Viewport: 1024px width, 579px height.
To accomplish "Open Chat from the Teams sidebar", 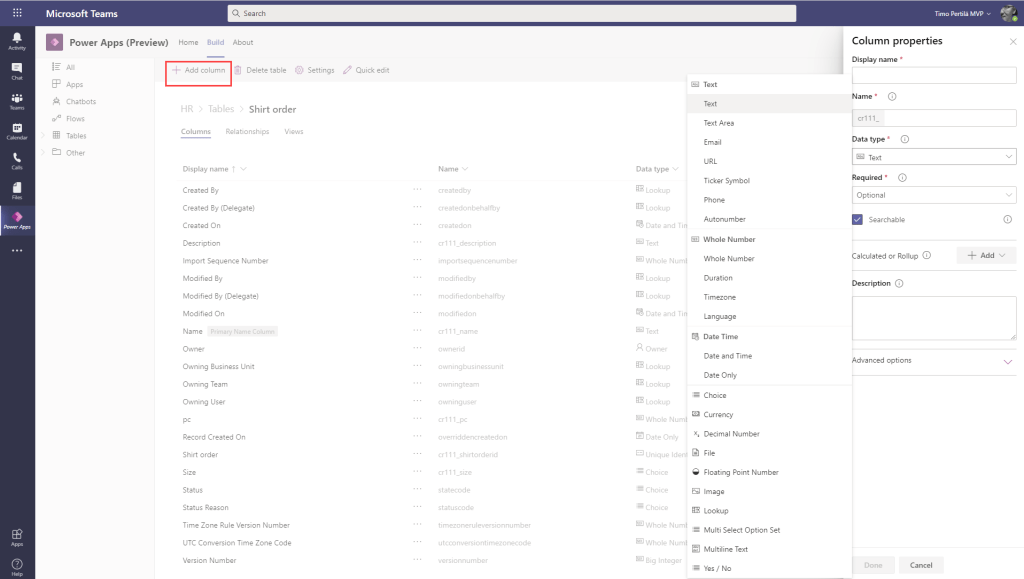I will pyautogui.click(x=17, y=70).
